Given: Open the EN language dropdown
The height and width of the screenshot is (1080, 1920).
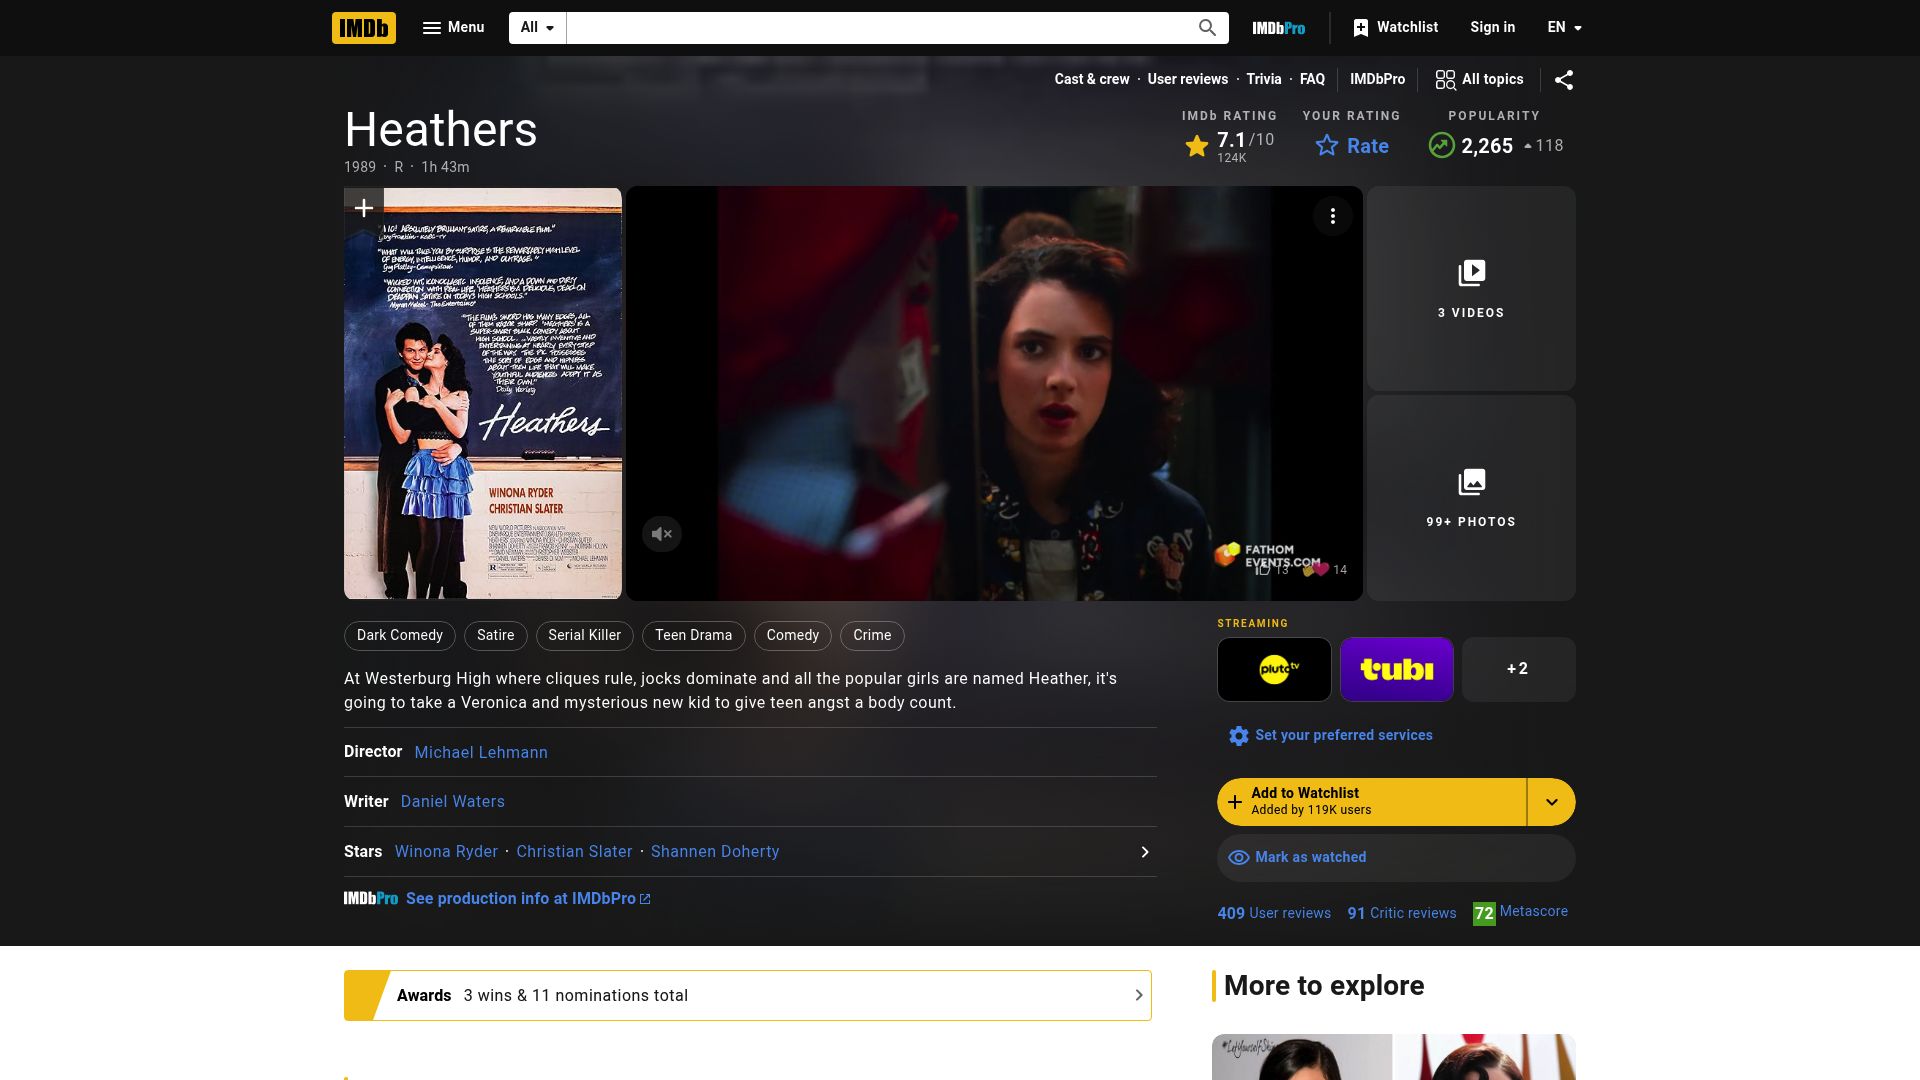Looking at the screenshot, I should [x=1564, y=28].
